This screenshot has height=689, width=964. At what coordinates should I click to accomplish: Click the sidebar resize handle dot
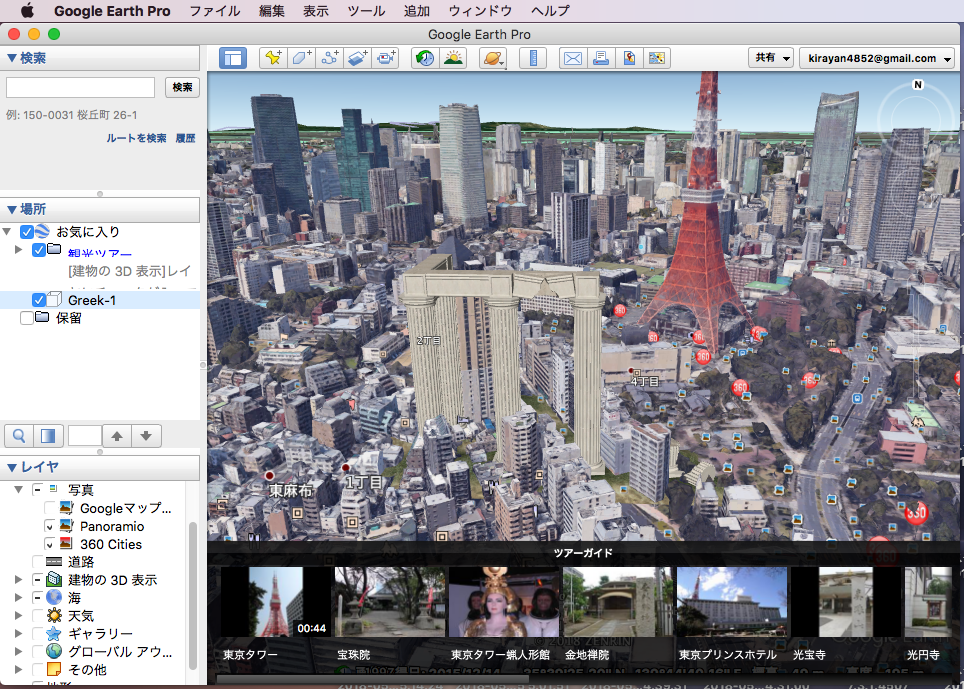tap(203, 365)
